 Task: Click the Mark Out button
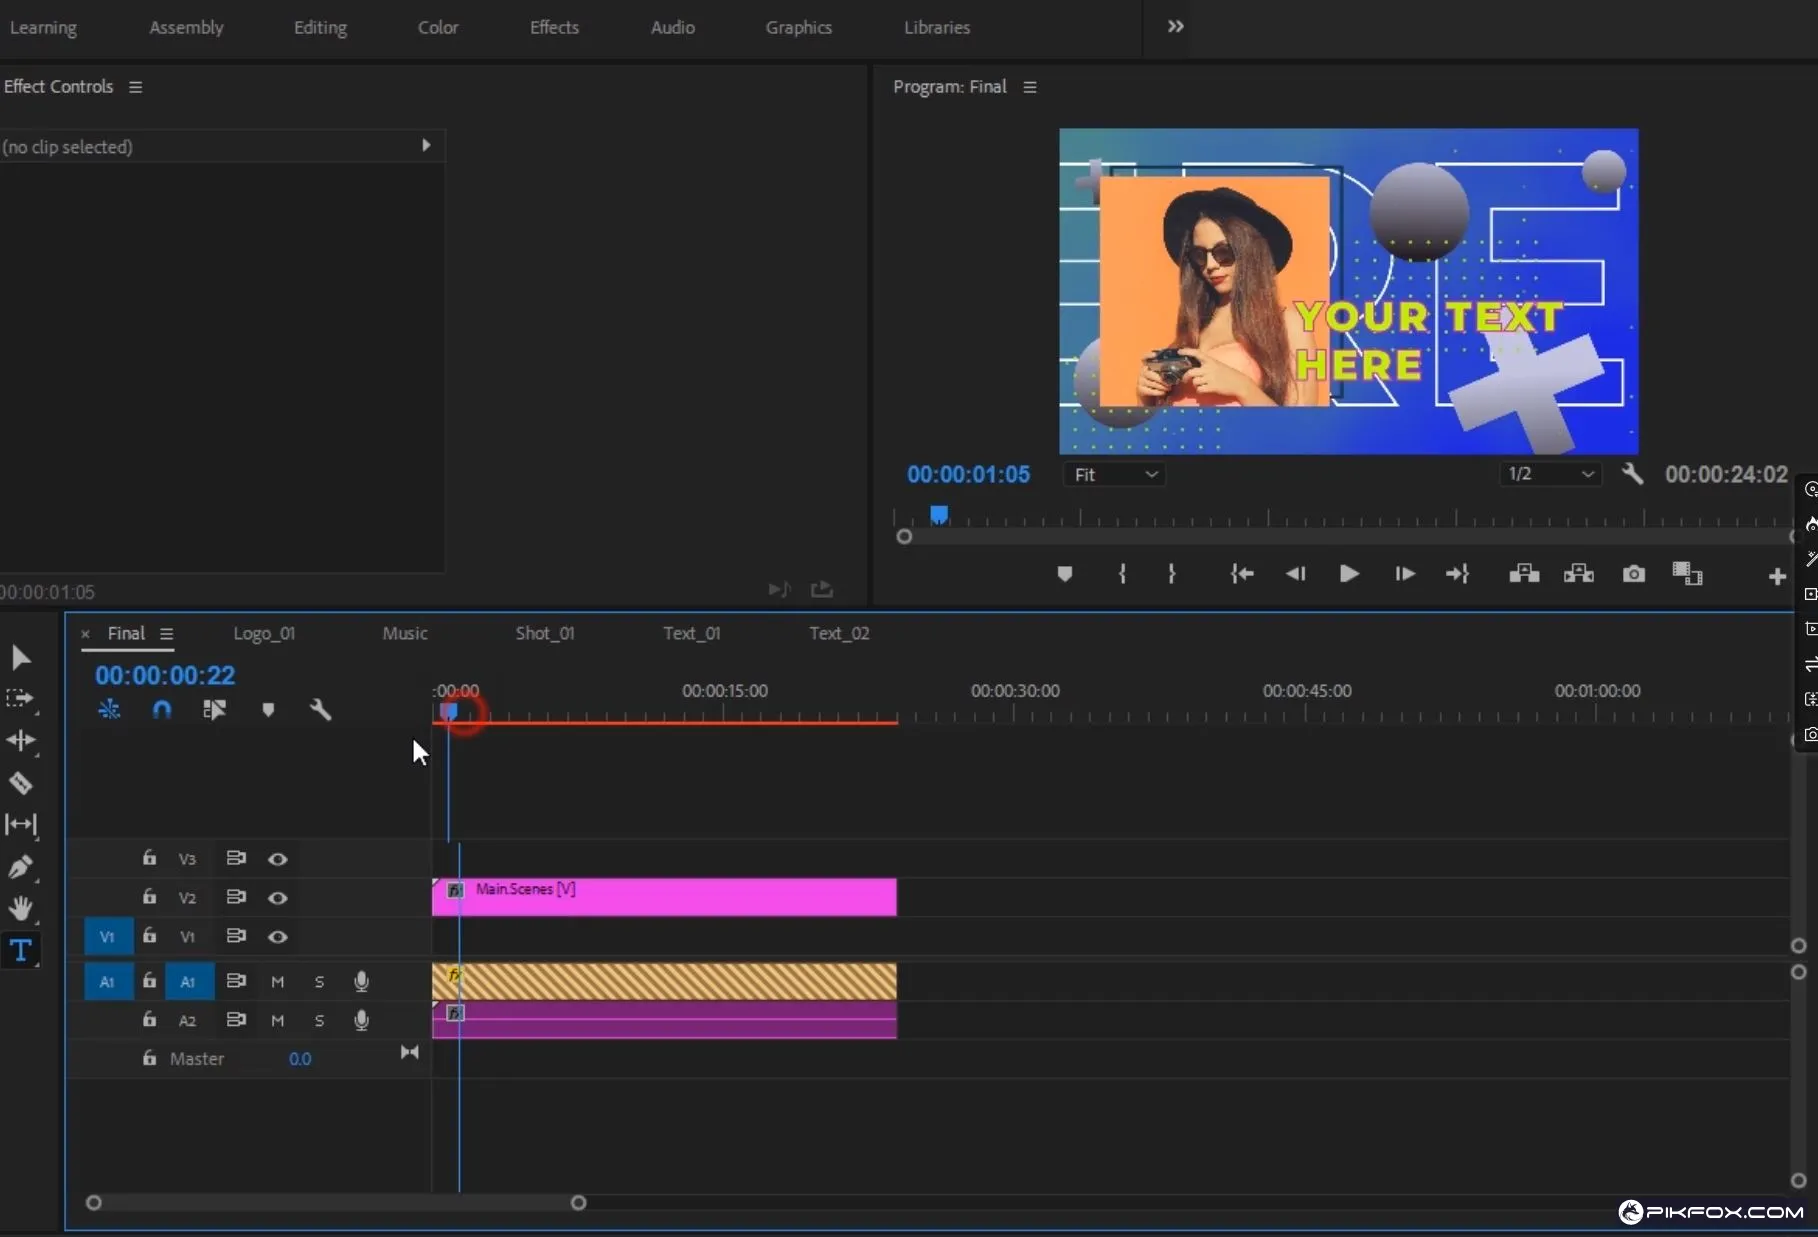[1172, 574]
